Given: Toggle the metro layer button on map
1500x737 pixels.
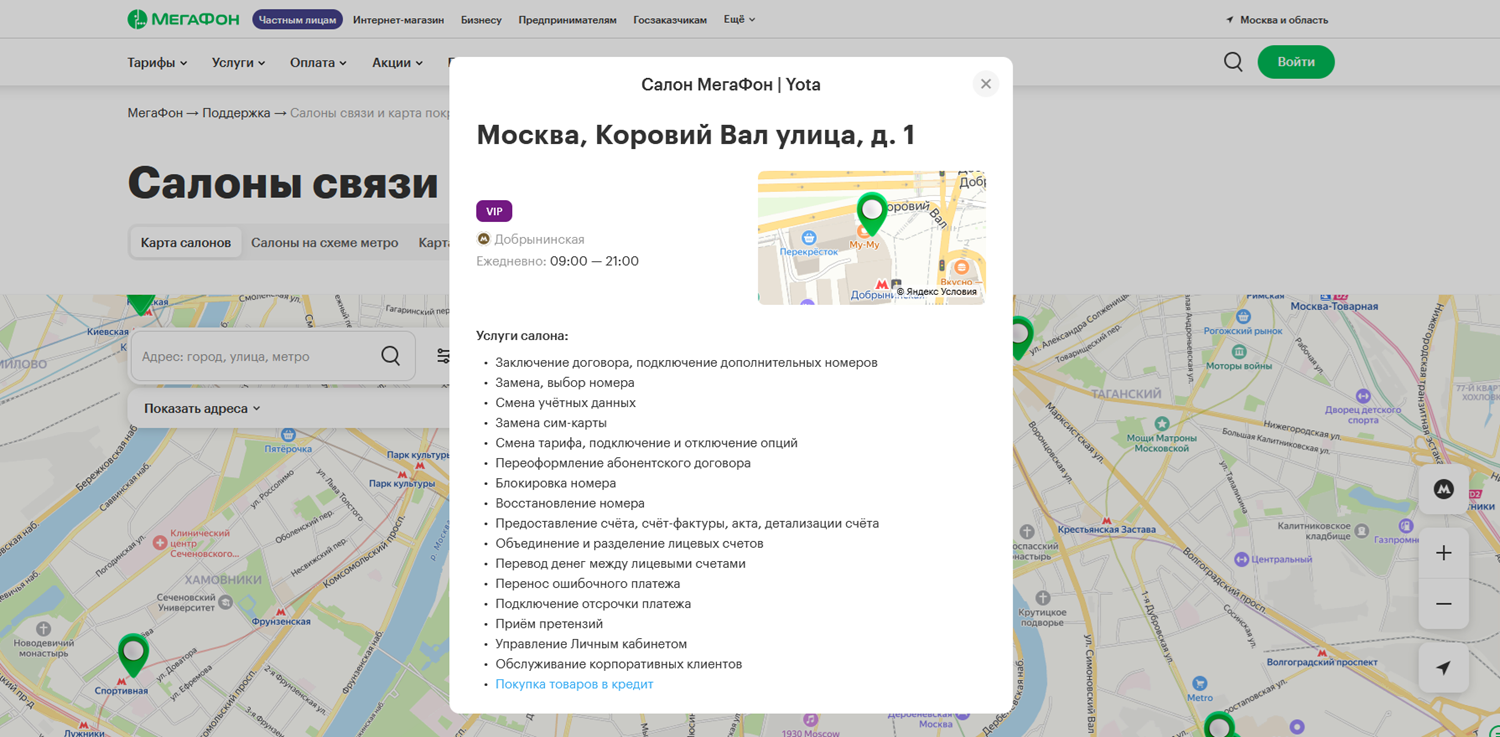Looking at the screenshot, I should 1443,489.
